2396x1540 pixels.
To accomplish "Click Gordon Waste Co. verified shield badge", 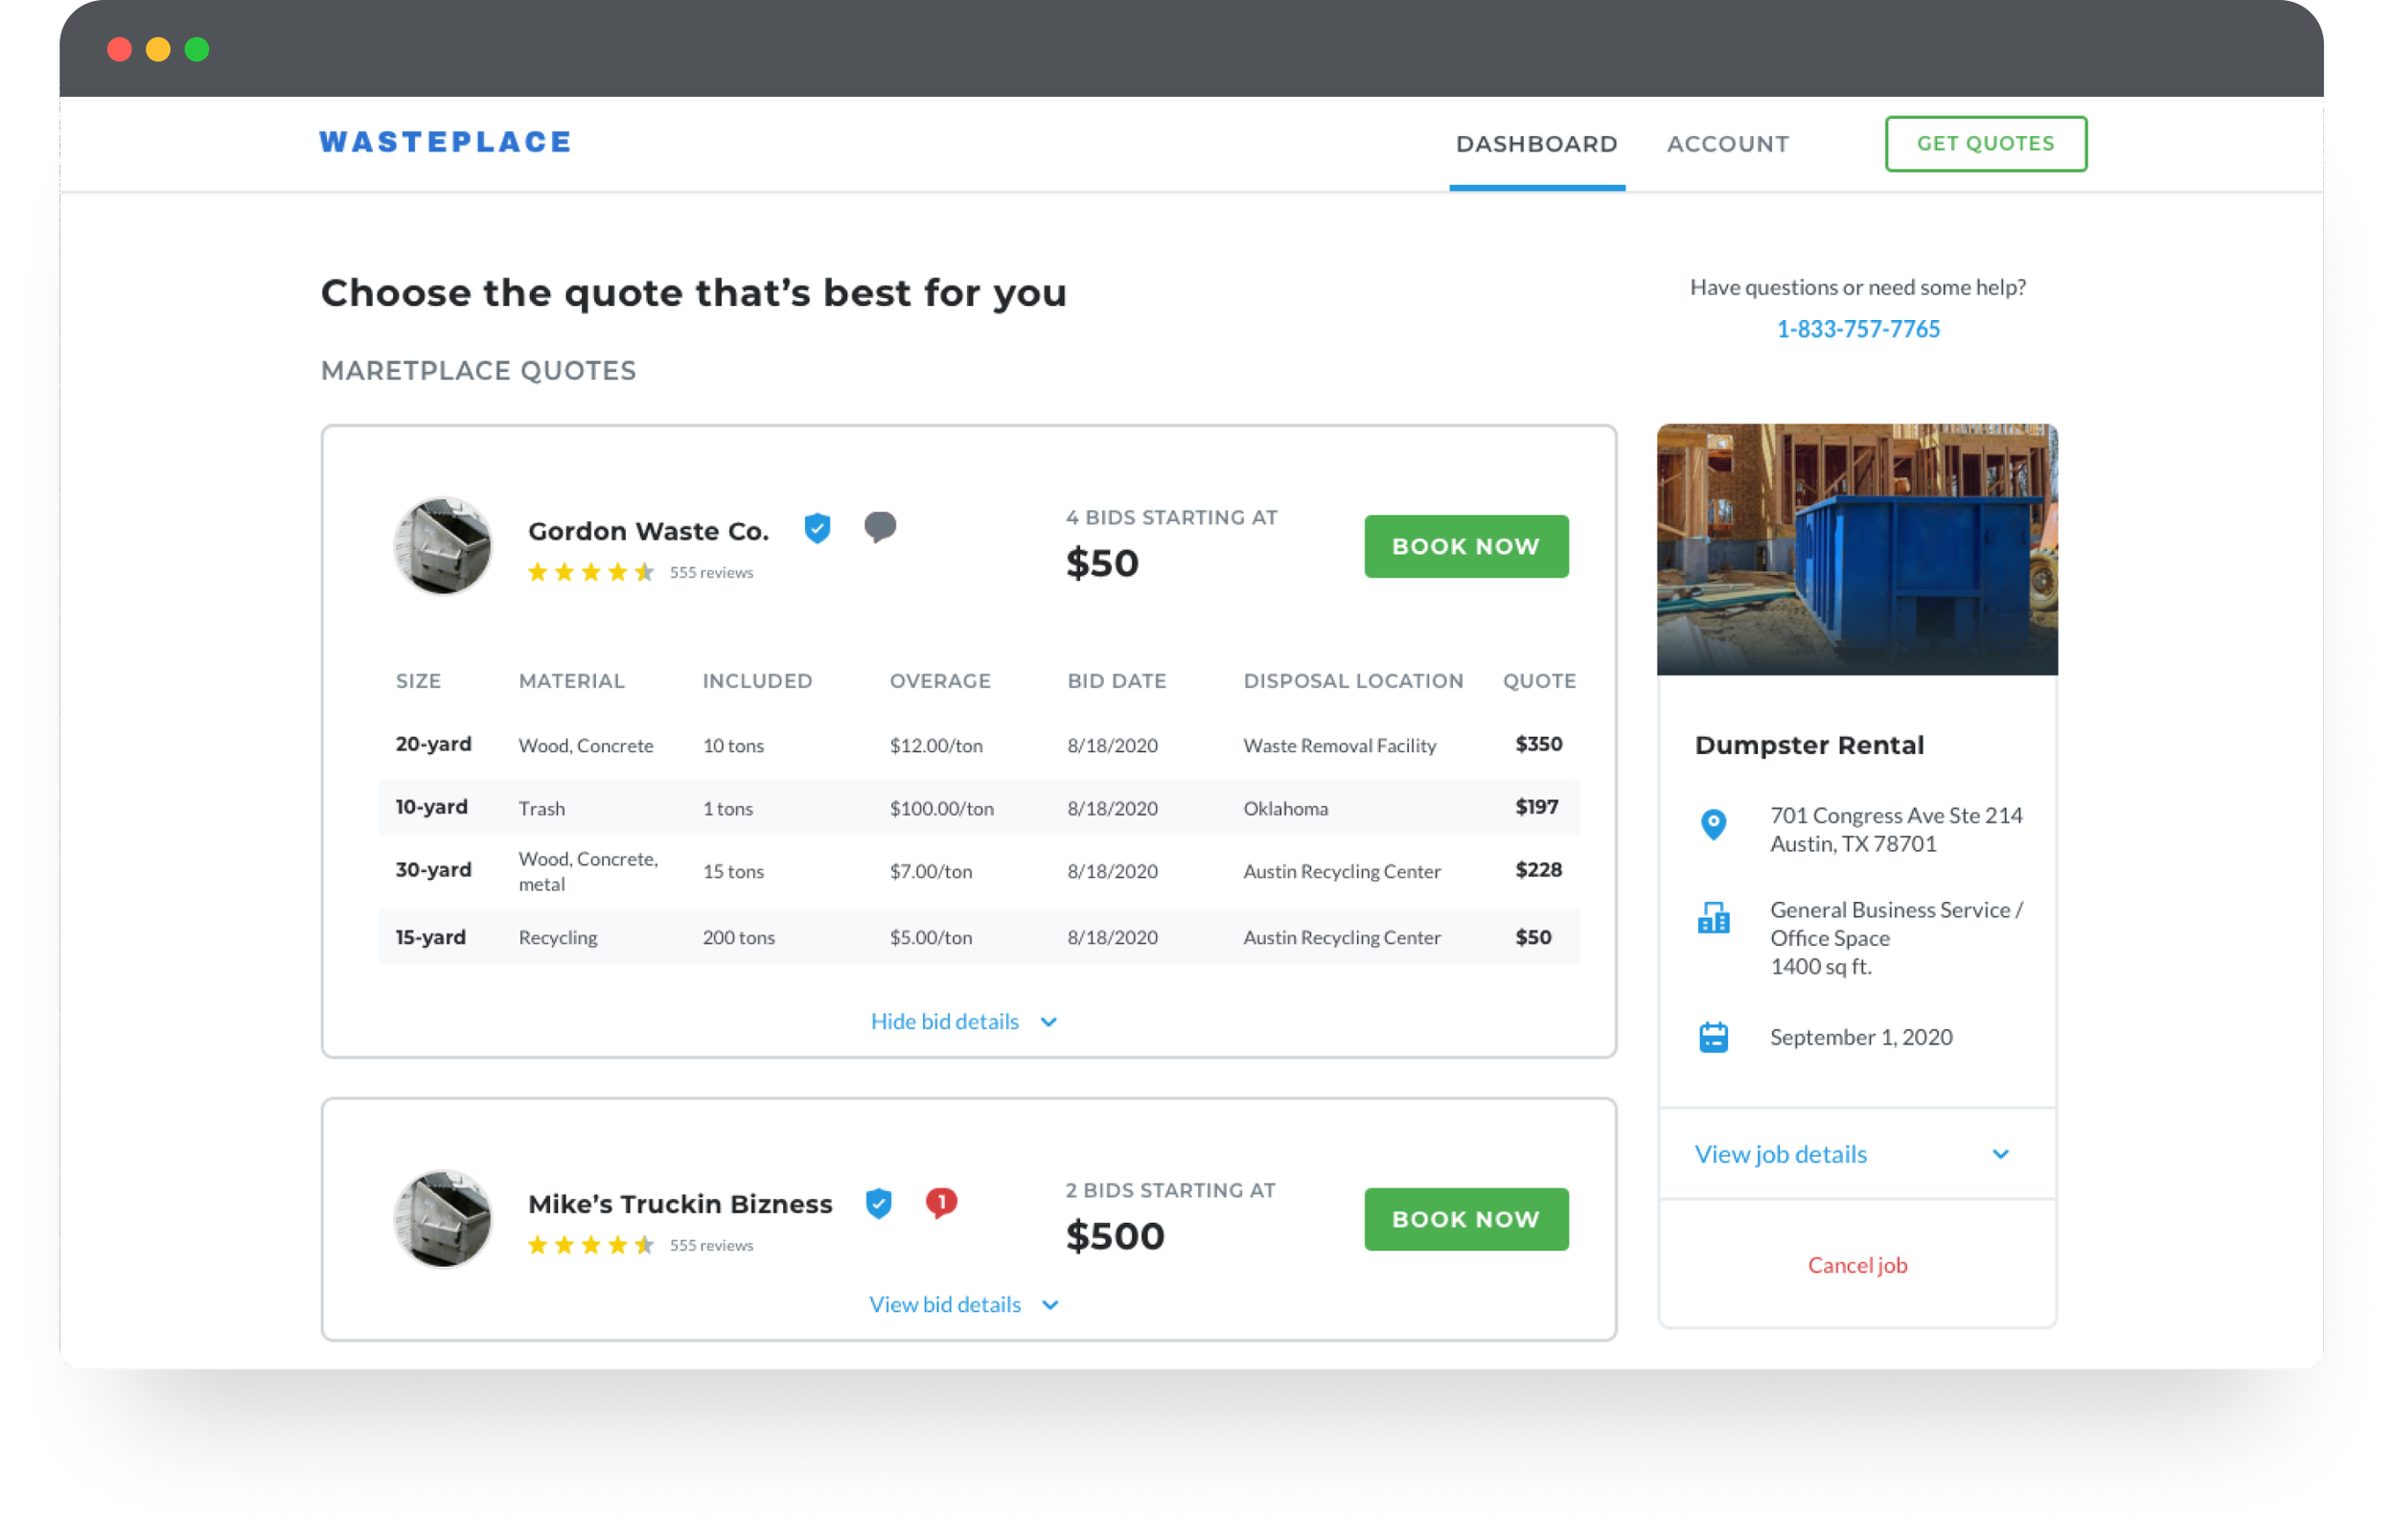I will [x=817, y=528].
